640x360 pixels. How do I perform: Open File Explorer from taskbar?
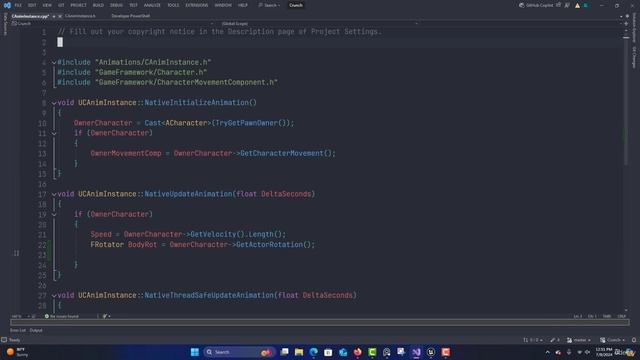(x=299, y=352)
